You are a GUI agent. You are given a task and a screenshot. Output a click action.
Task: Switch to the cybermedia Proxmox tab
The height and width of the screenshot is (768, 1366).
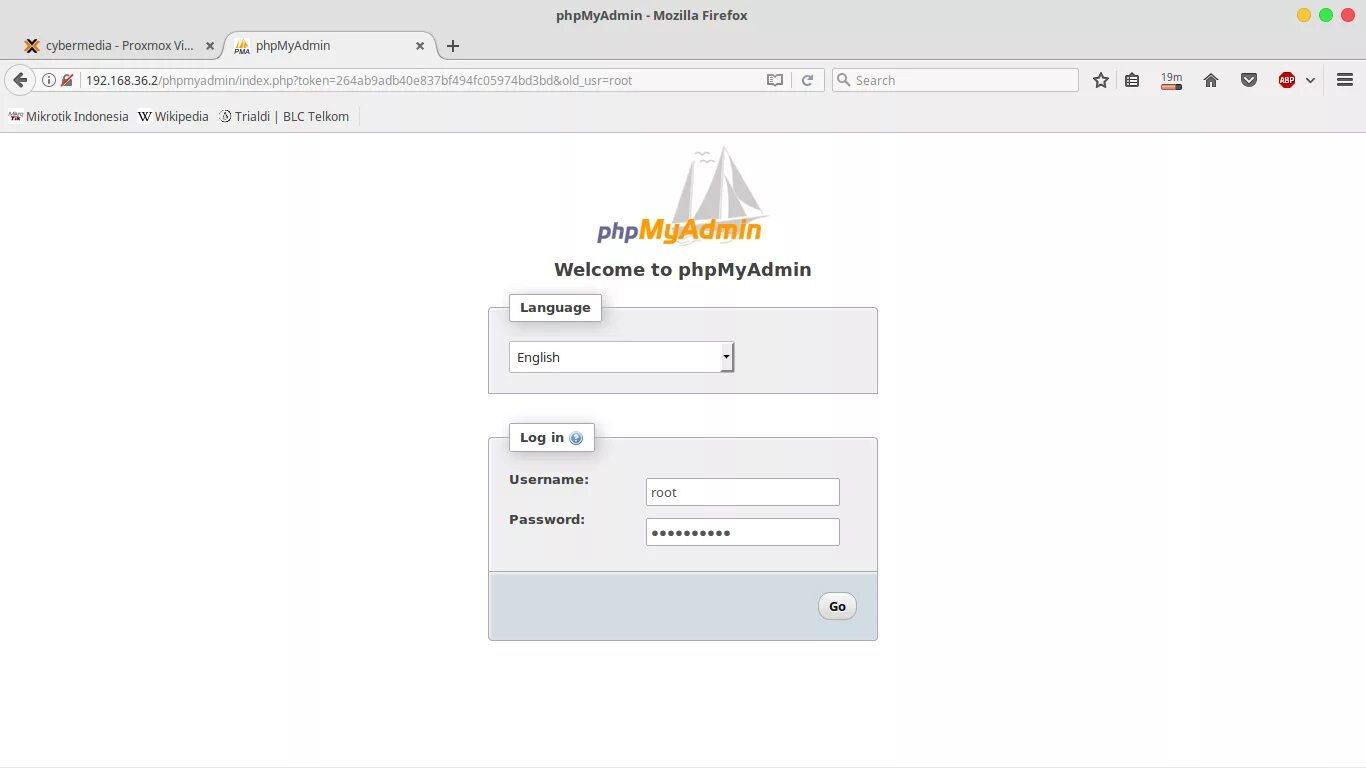point(119,46)
